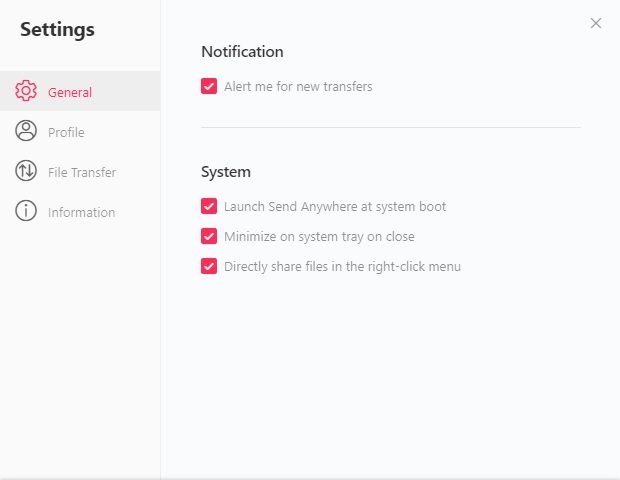
Task: Switch to the File Transfer section
Action: (x=82, y=172)
